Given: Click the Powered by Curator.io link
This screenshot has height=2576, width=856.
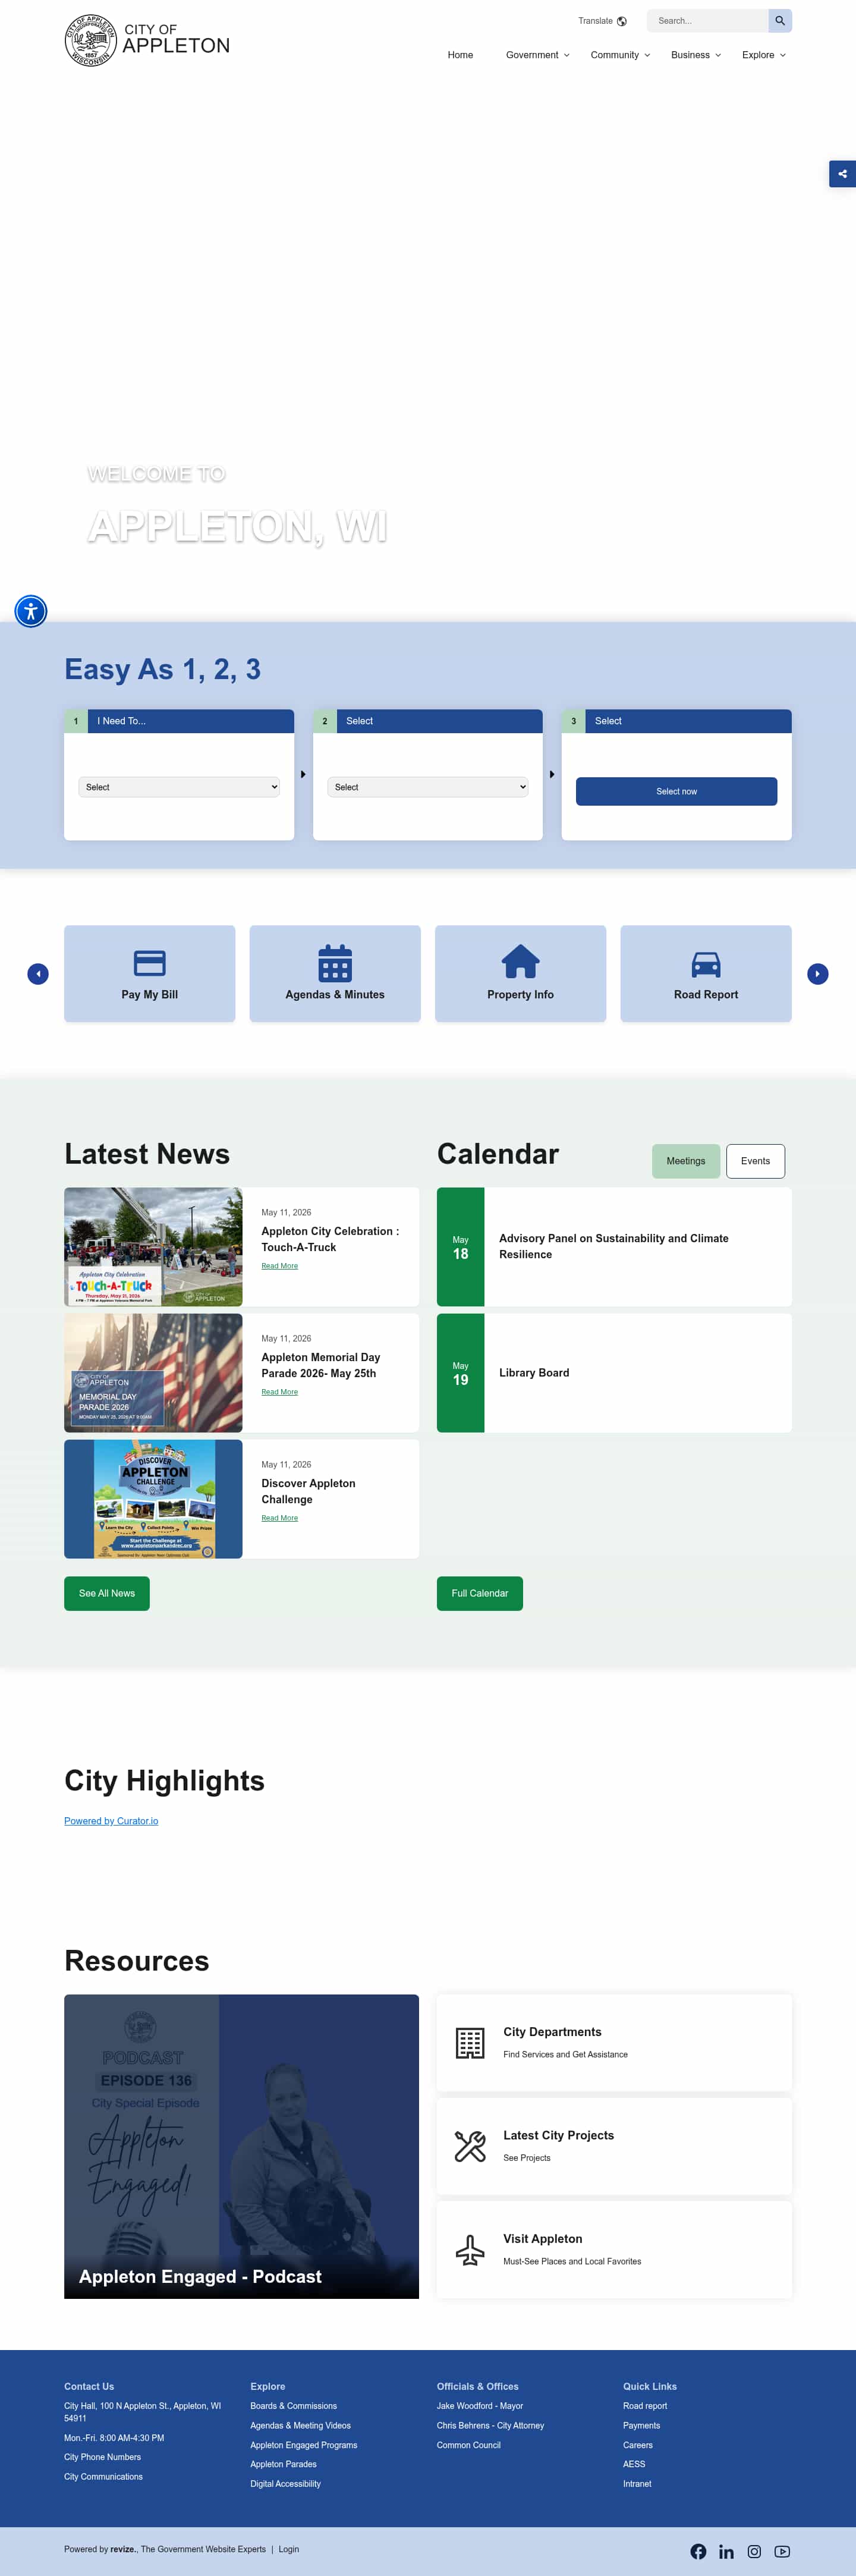Looking at the screenshot, I should click(111, 1821).
